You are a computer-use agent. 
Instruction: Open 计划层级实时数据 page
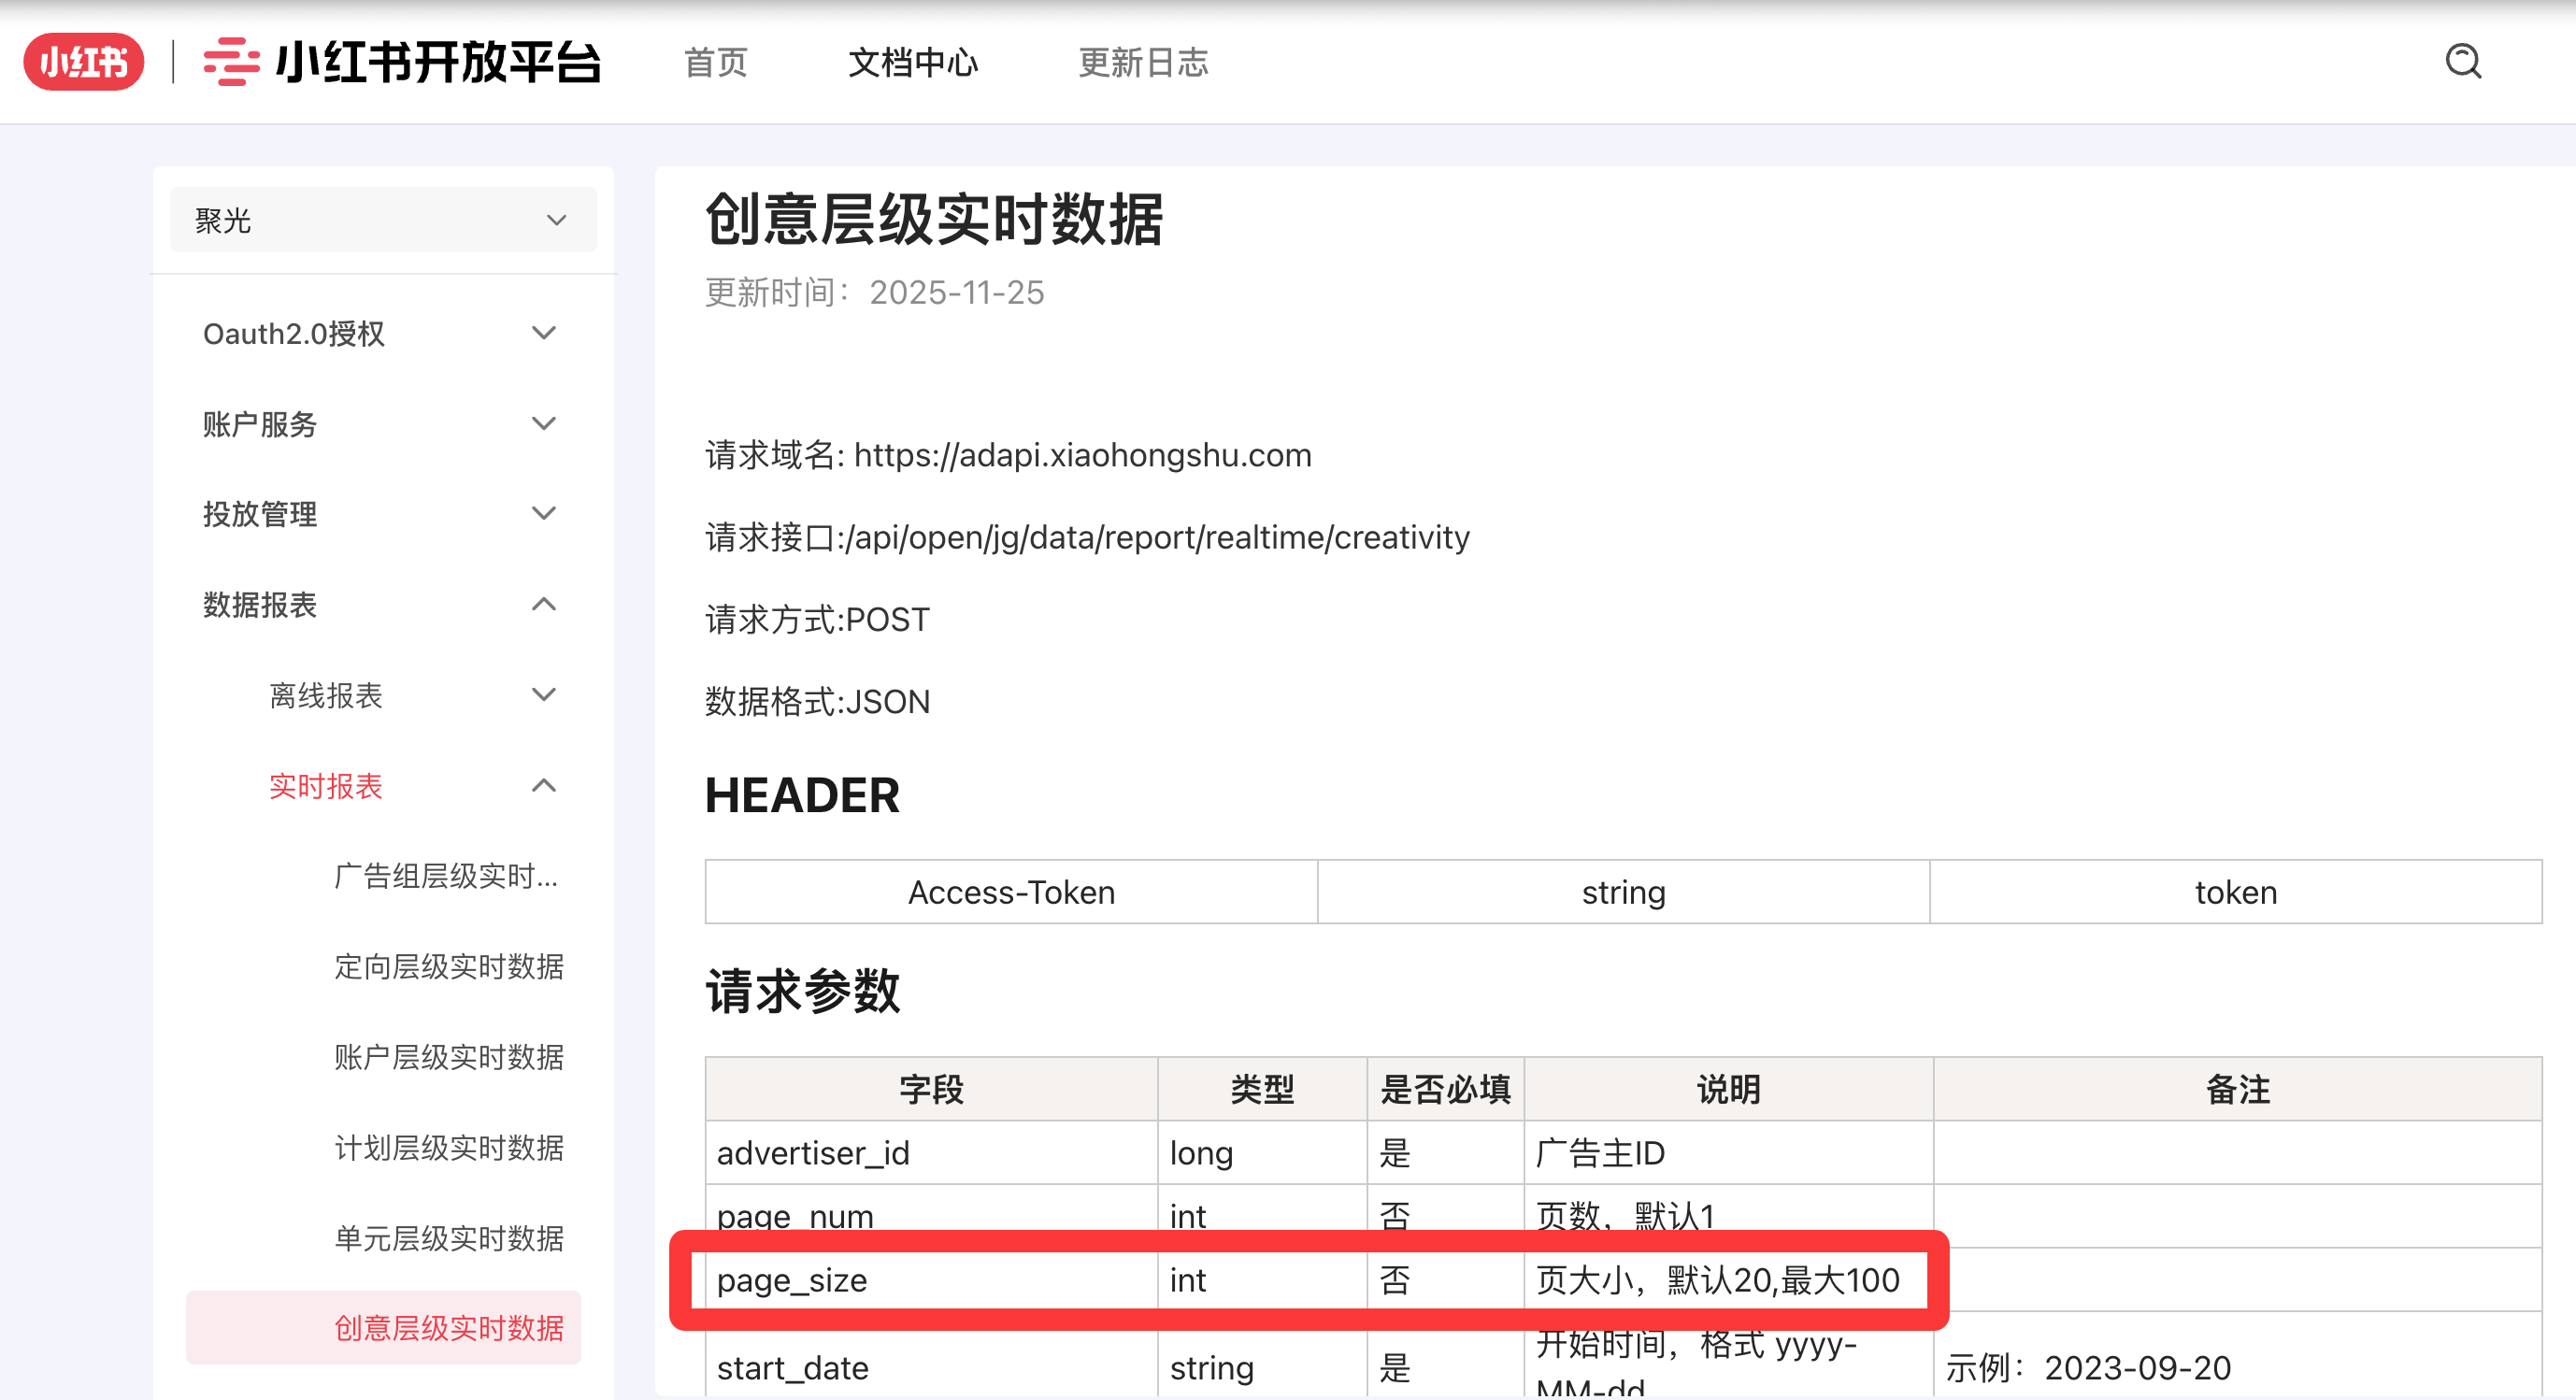[x=450, y=1148]
